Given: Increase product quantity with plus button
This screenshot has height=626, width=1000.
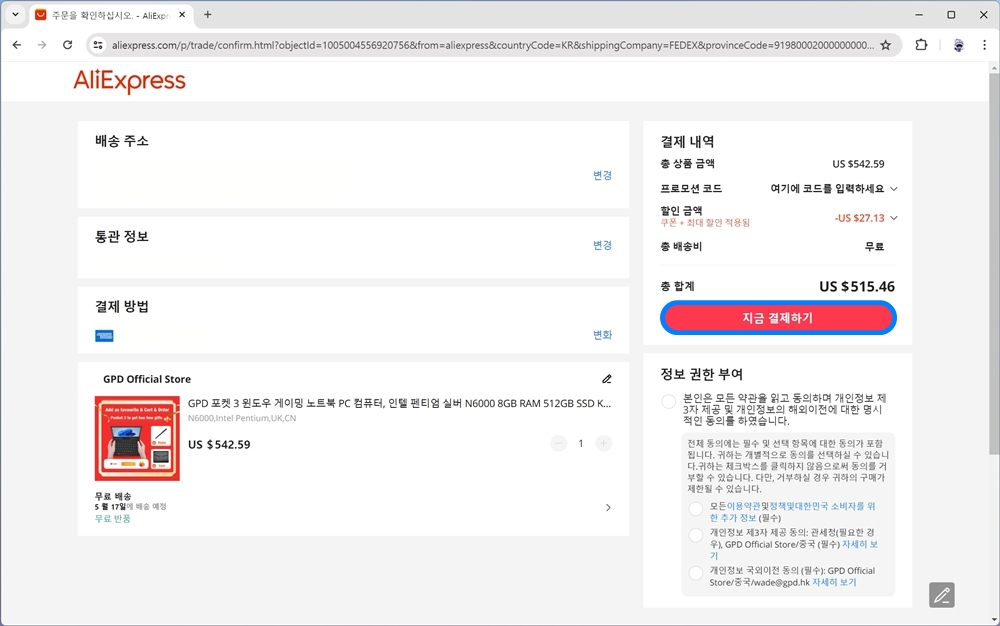Looking at the screenshot, I should click(603, 443).
